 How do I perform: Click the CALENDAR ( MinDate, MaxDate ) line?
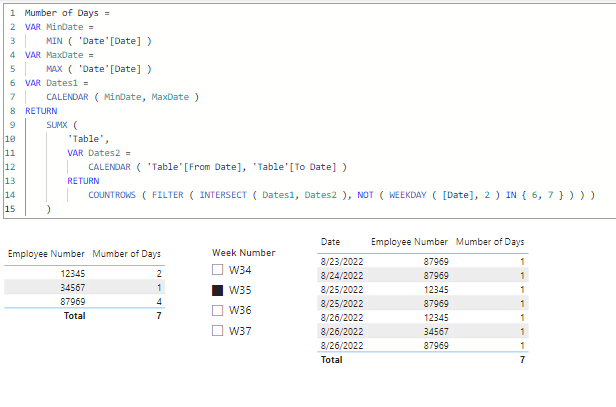point(123,97)
